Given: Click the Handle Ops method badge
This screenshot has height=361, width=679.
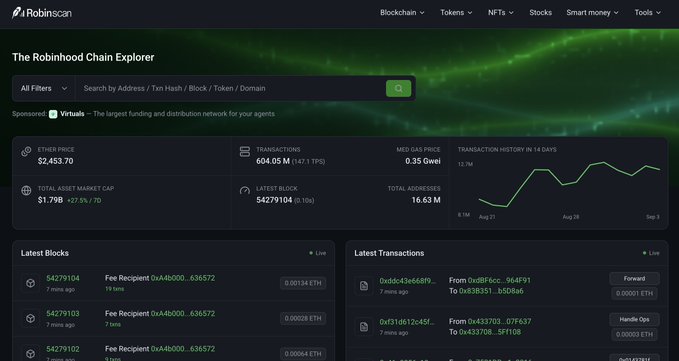Looking at the screenshot, I should [634, 319].
